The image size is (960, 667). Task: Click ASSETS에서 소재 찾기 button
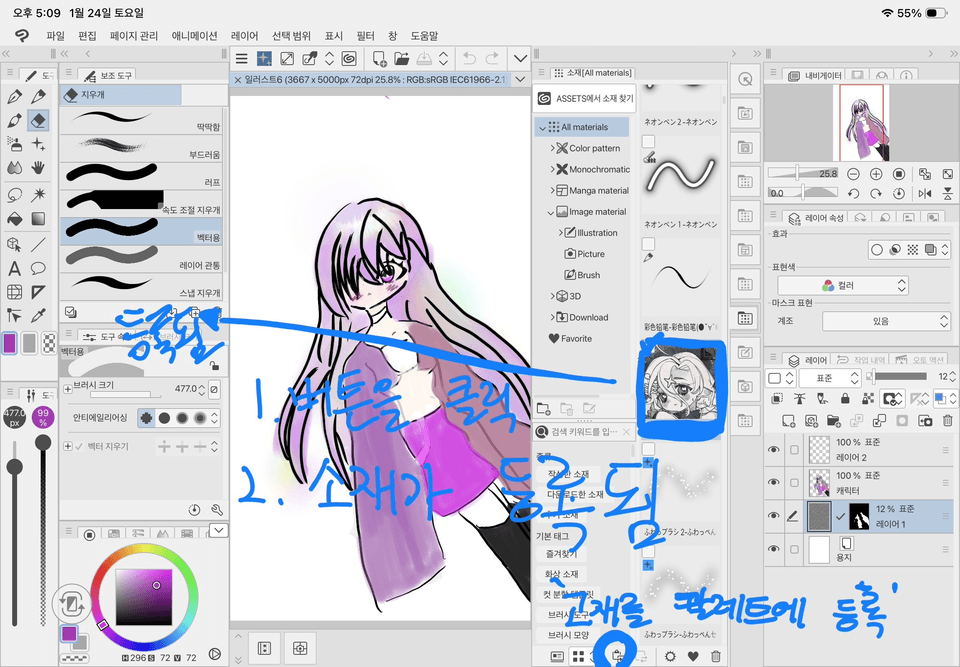585,99
